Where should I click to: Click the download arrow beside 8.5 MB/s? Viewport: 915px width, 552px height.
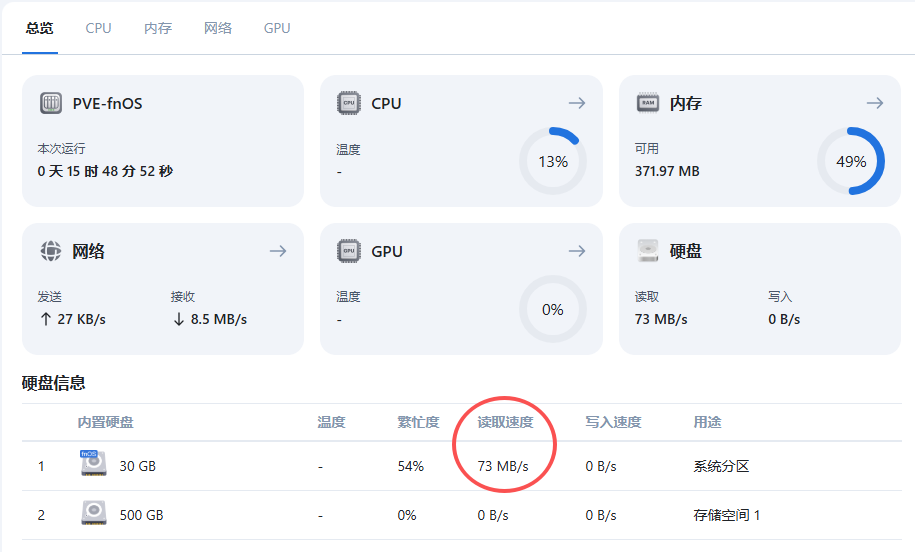[x=179, y=319]
